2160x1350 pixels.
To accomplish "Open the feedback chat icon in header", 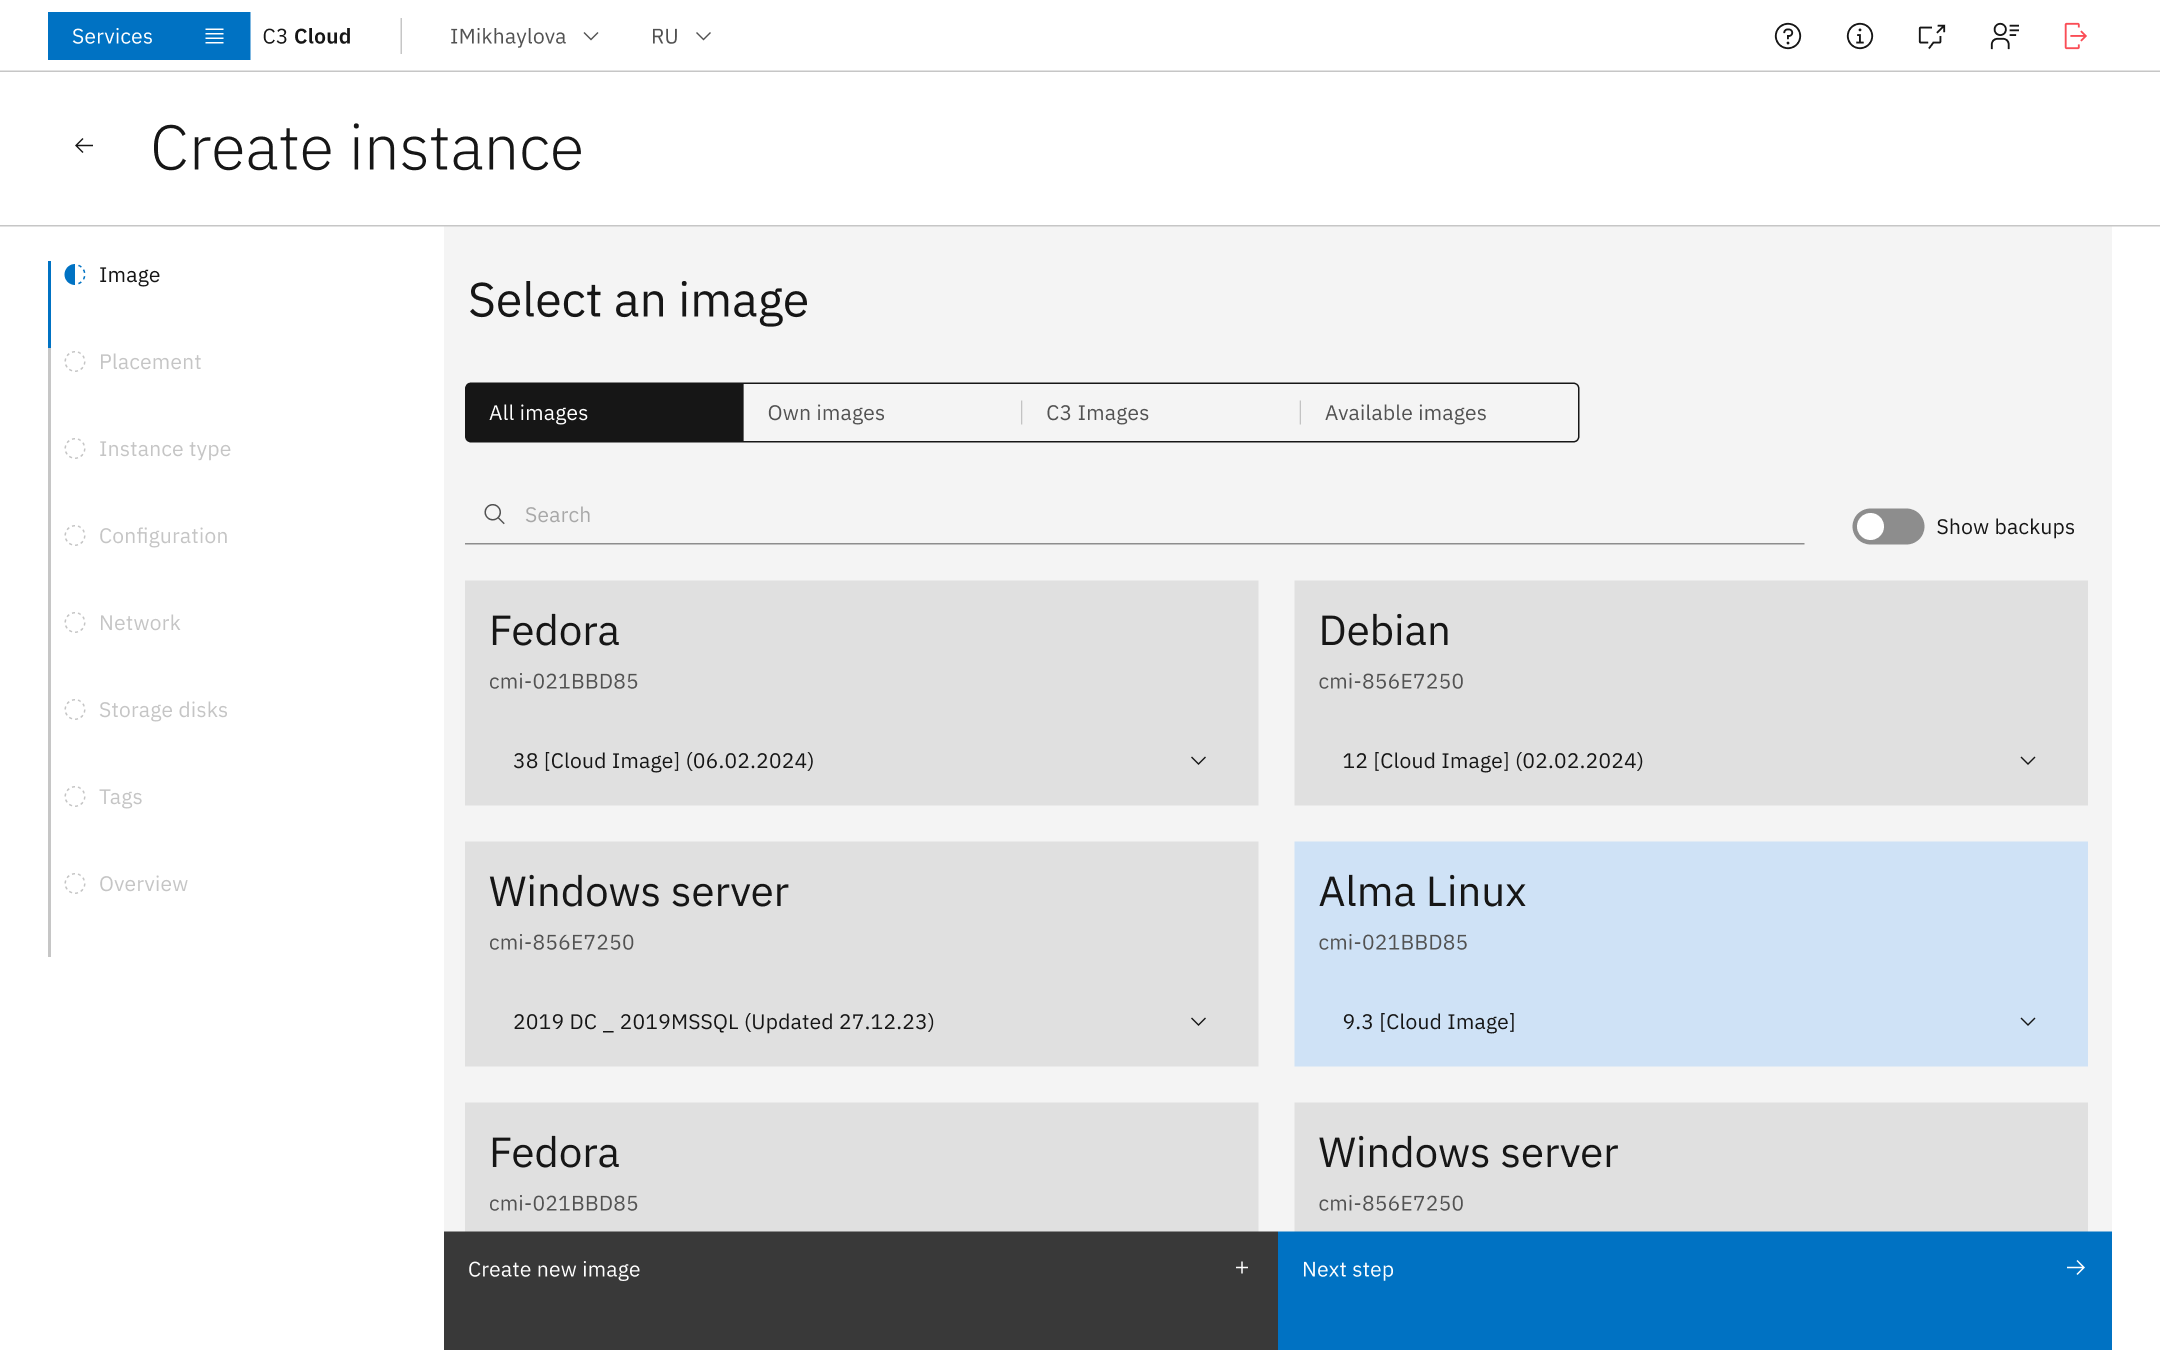I will 1931,37.
